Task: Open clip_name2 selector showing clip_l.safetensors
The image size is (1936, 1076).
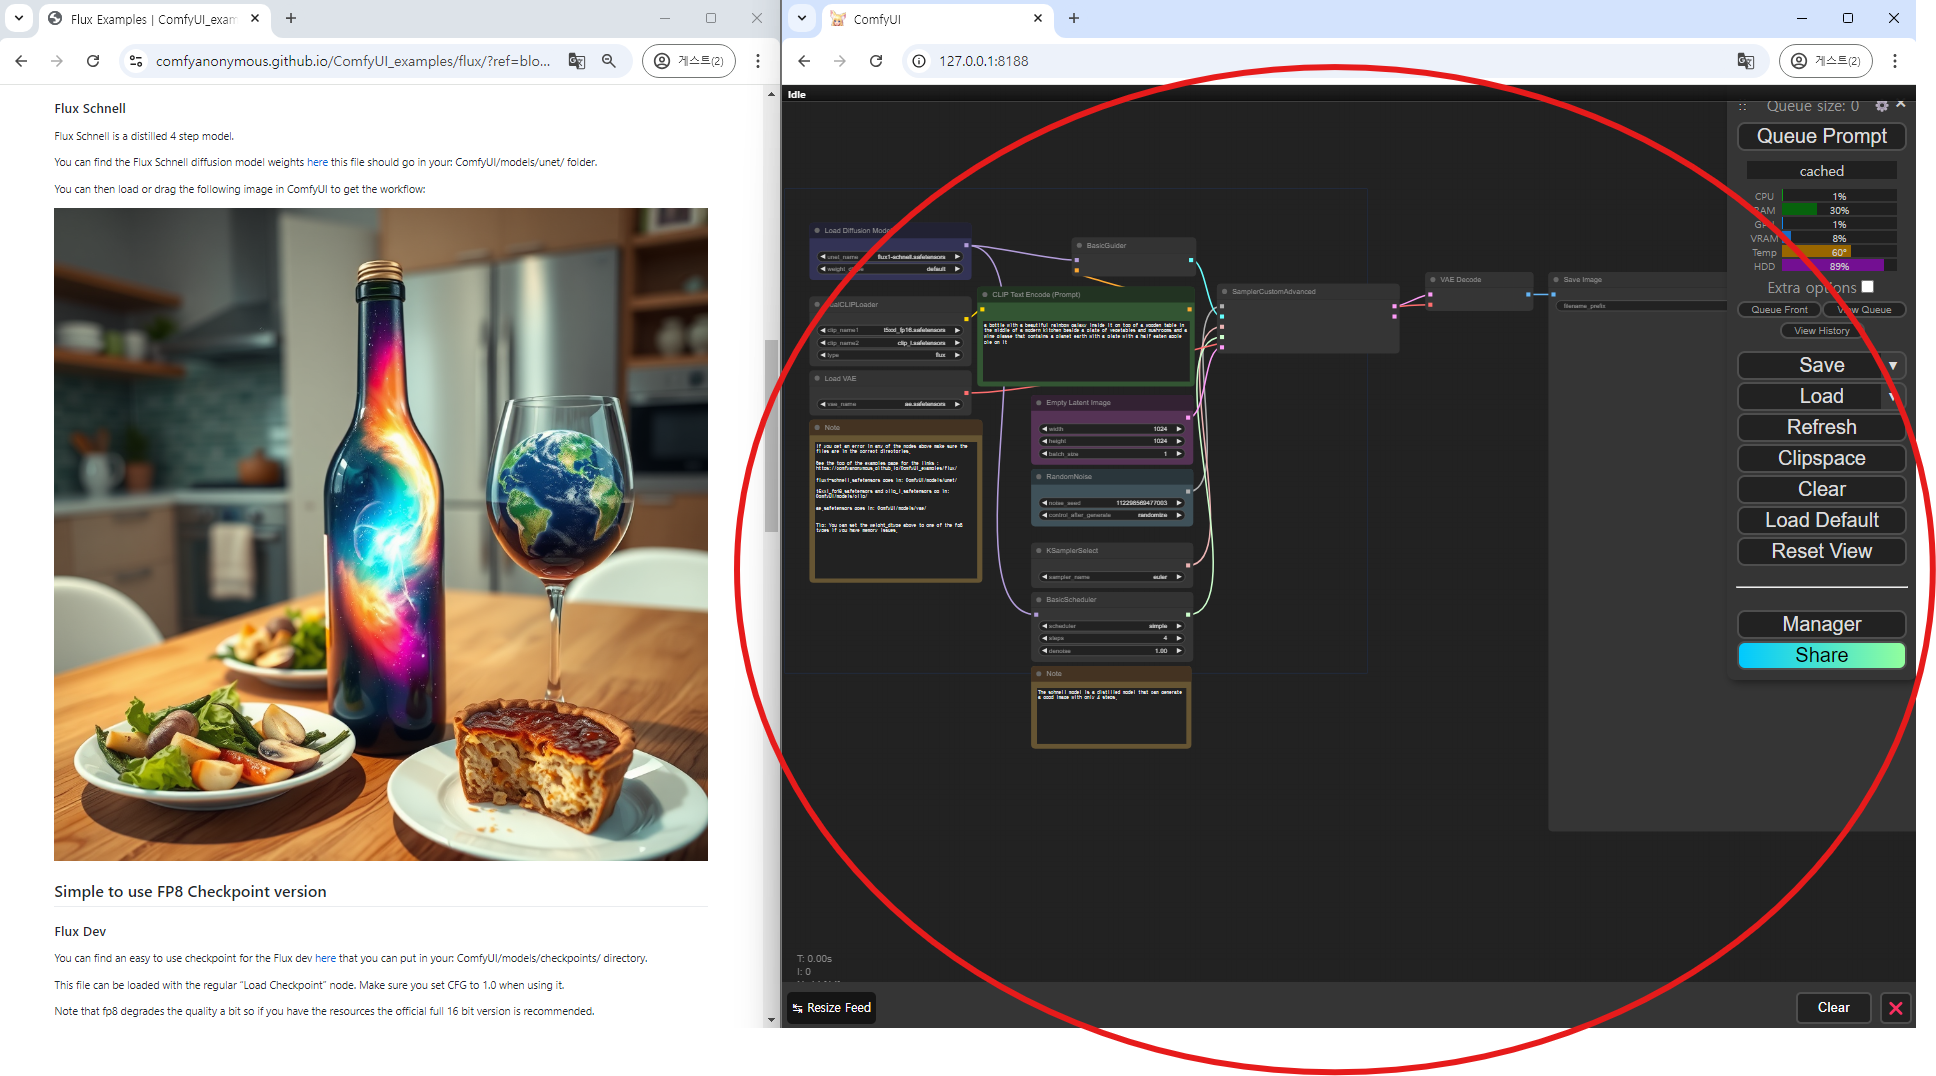Action: (890, 343)
